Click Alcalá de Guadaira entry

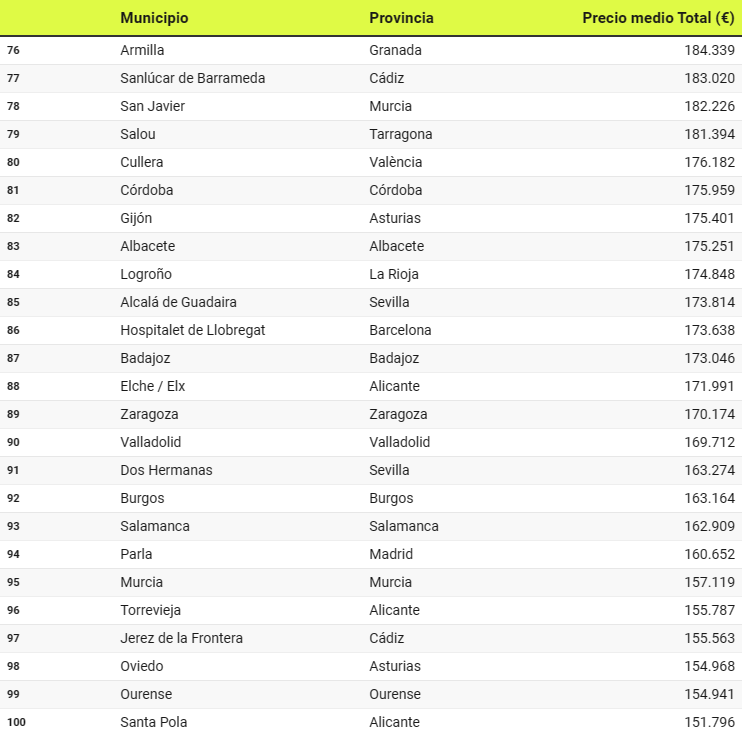click(178, 302)
